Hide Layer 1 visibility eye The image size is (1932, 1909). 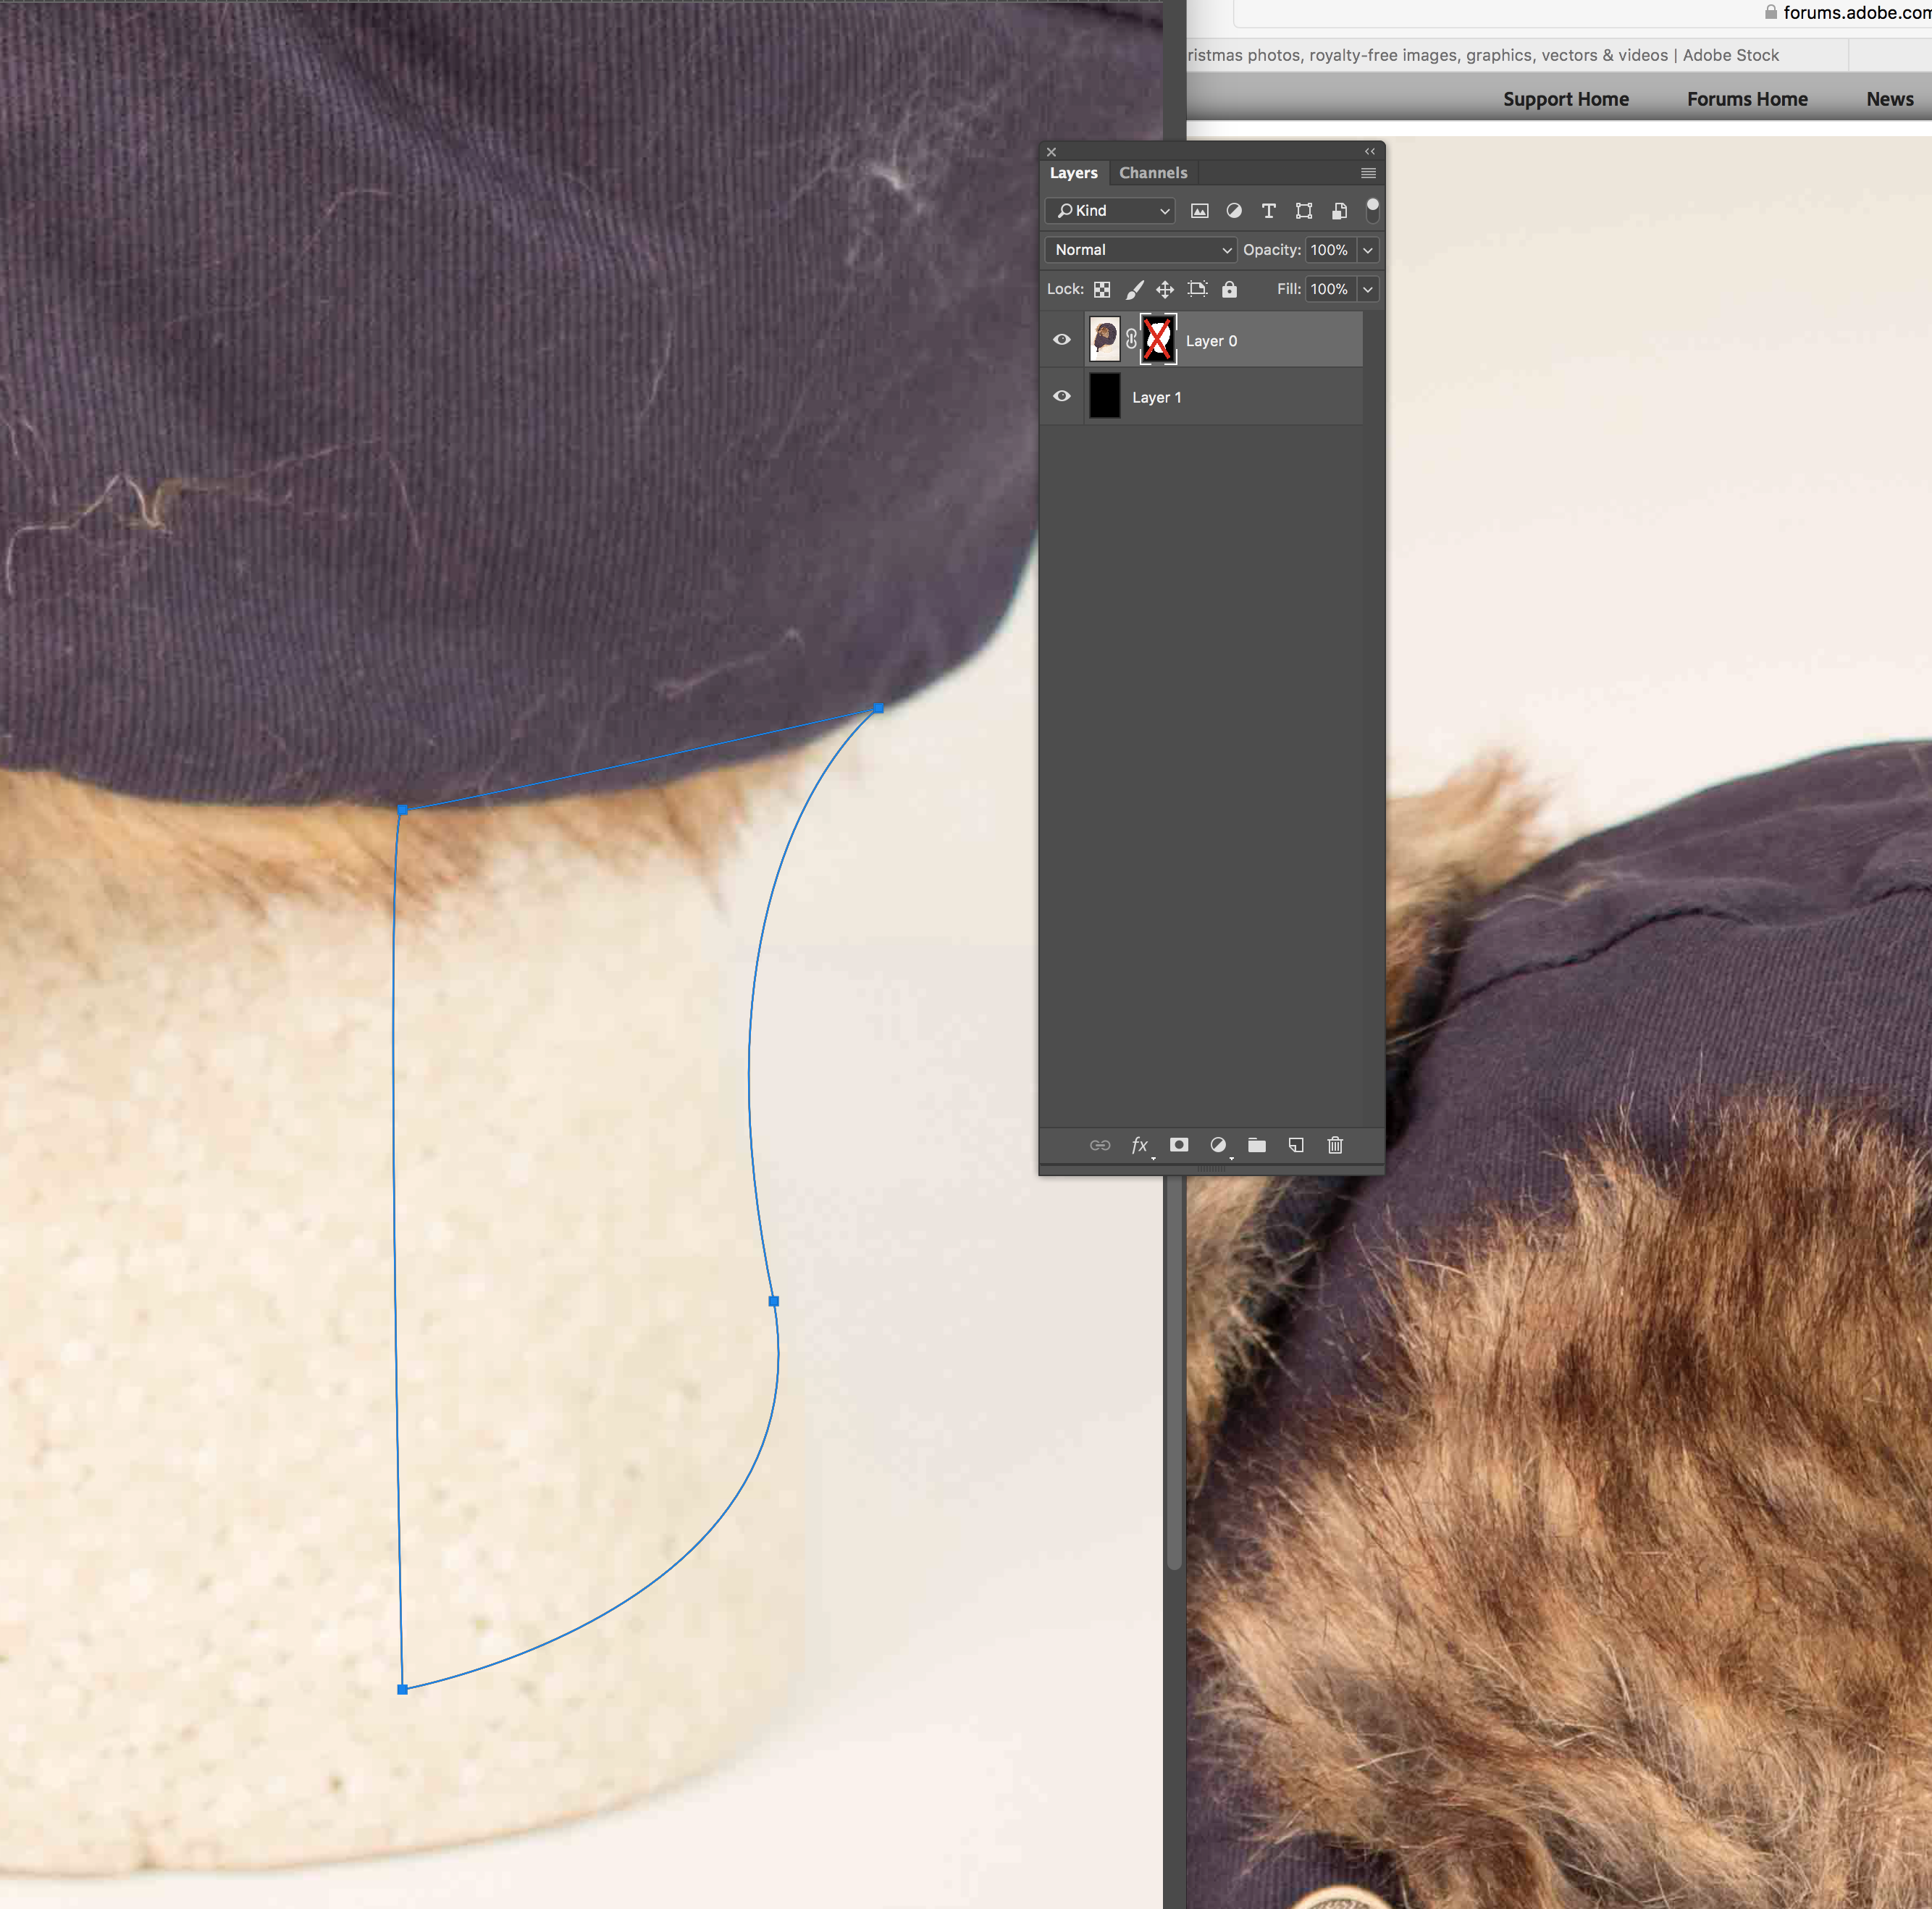[x=1062, y=397]
